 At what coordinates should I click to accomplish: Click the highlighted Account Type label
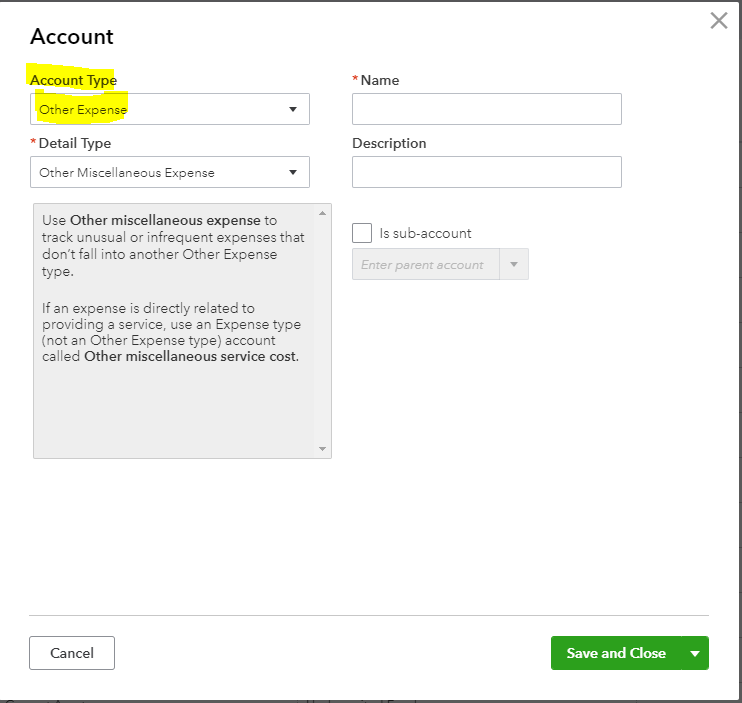[73, 80]
